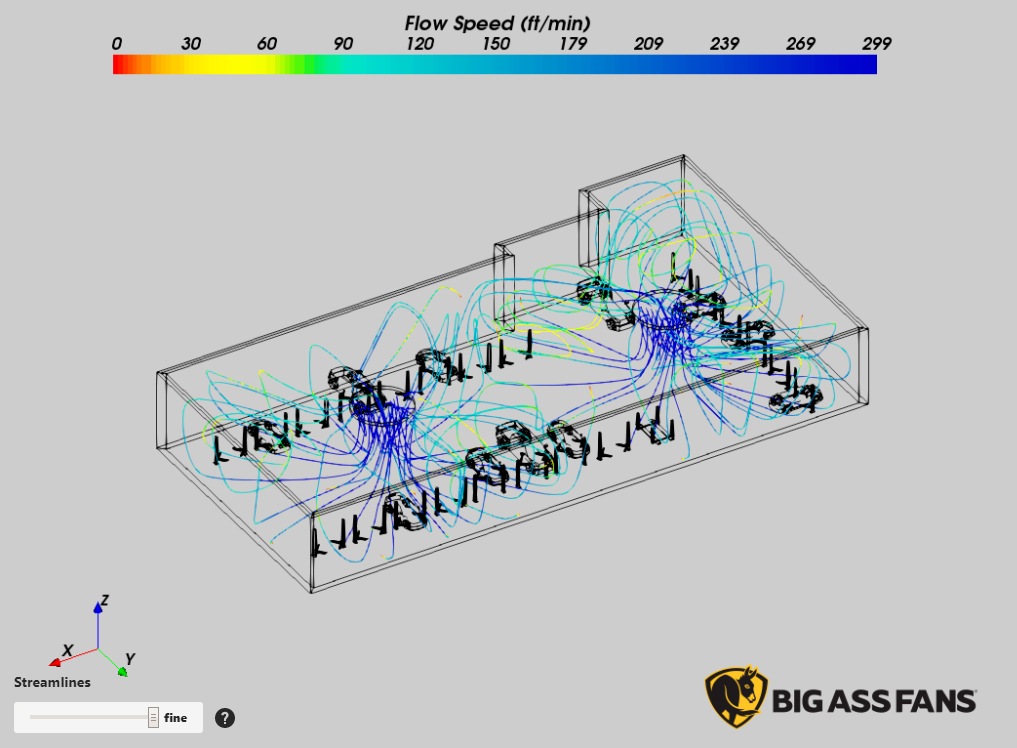Click the help question mark icon
This screenshot has height=748, width=1017.
[225, 717]
